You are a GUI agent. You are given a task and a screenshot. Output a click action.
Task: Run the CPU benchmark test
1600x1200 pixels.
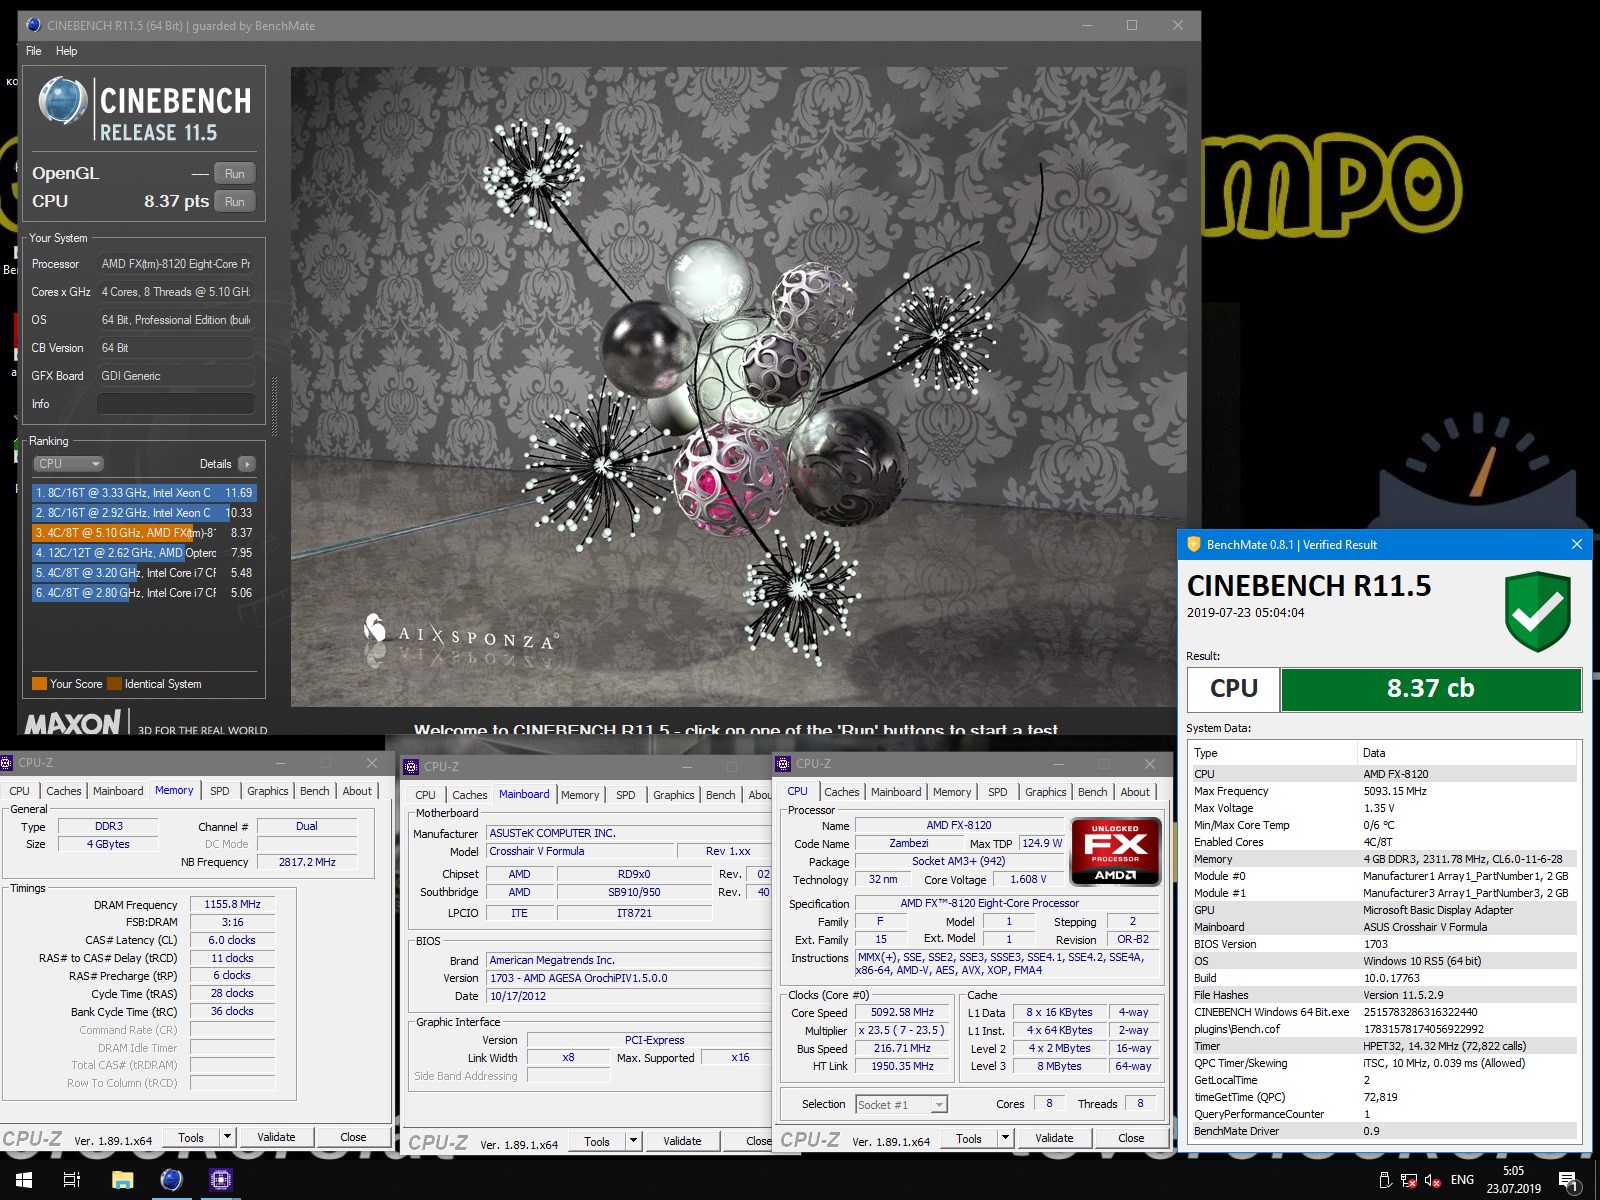(x=235, y=201)
